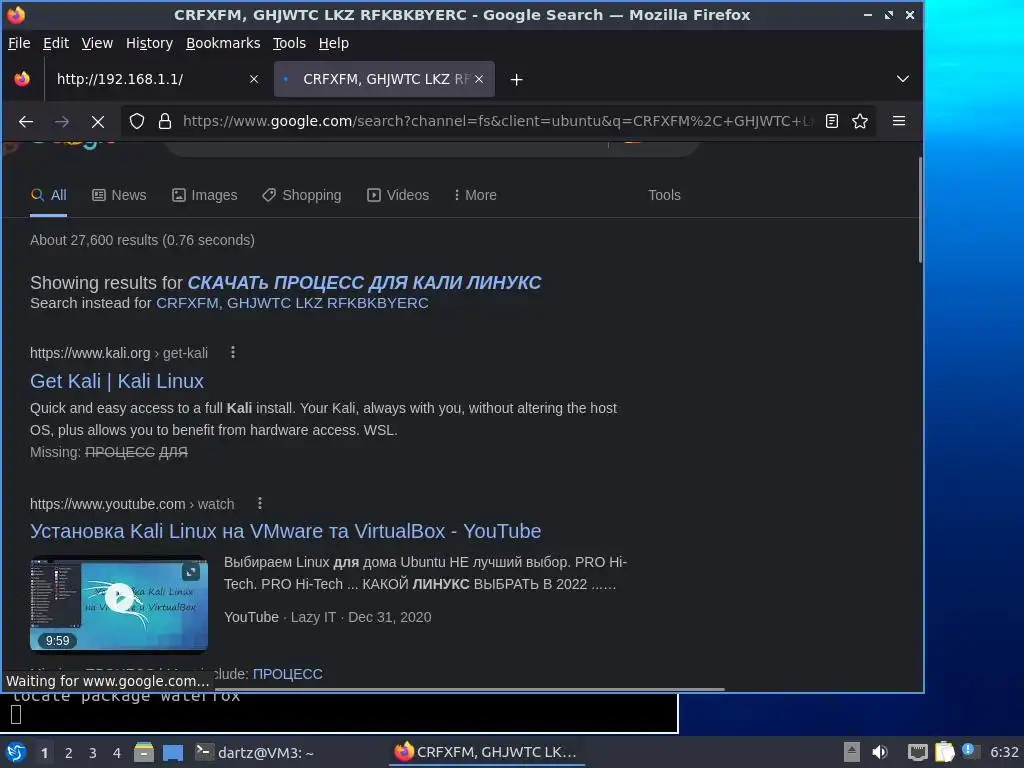The image size is (1024, 768).
Task: Open the Bookmarks menu
Action: (x=223, y=43)
